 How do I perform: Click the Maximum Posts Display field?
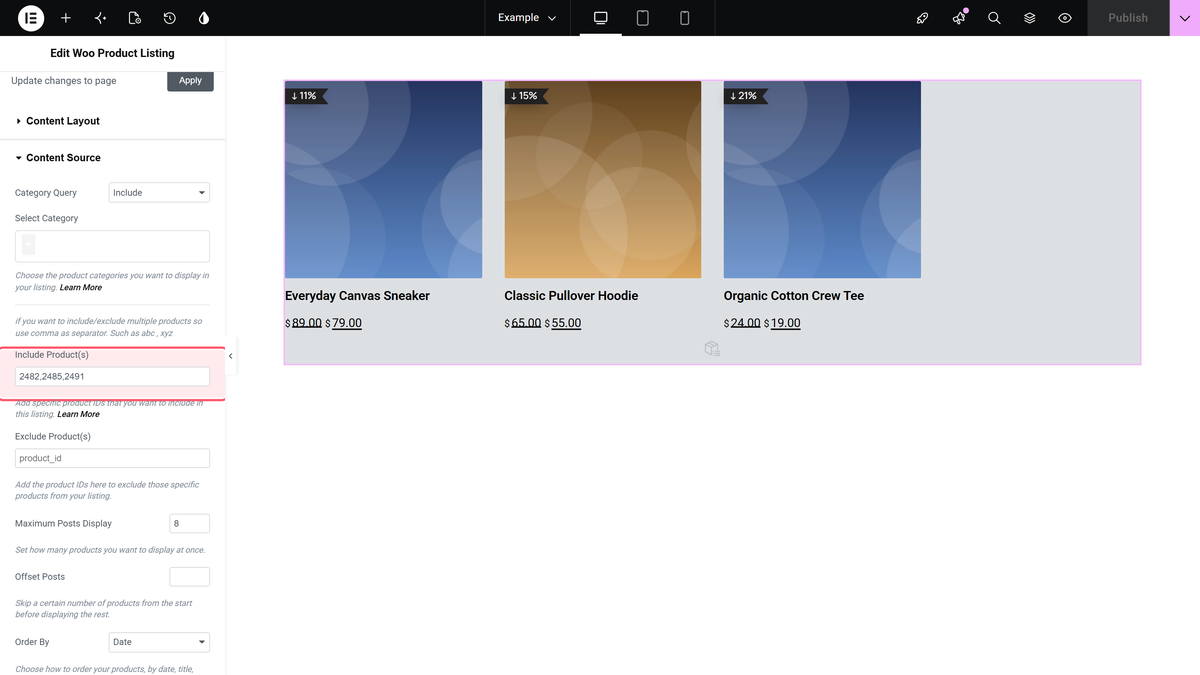coord(190,524)
